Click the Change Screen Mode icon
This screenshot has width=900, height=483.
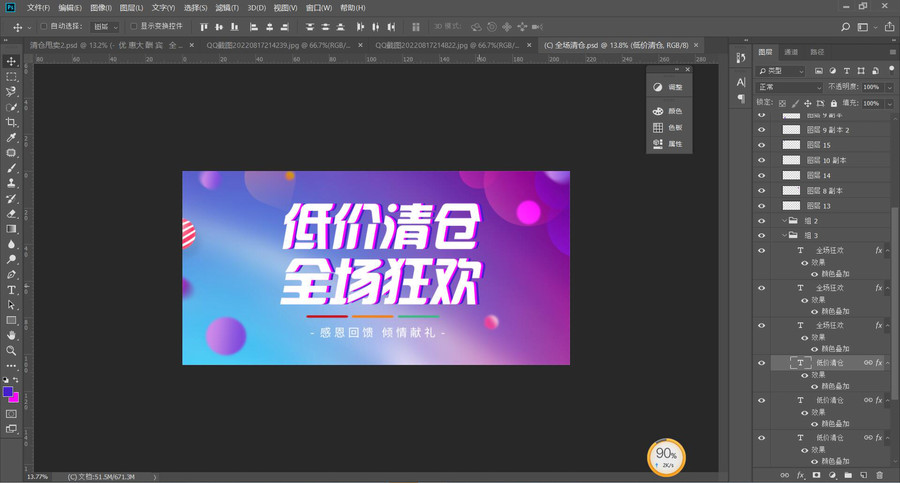(11, 428)
